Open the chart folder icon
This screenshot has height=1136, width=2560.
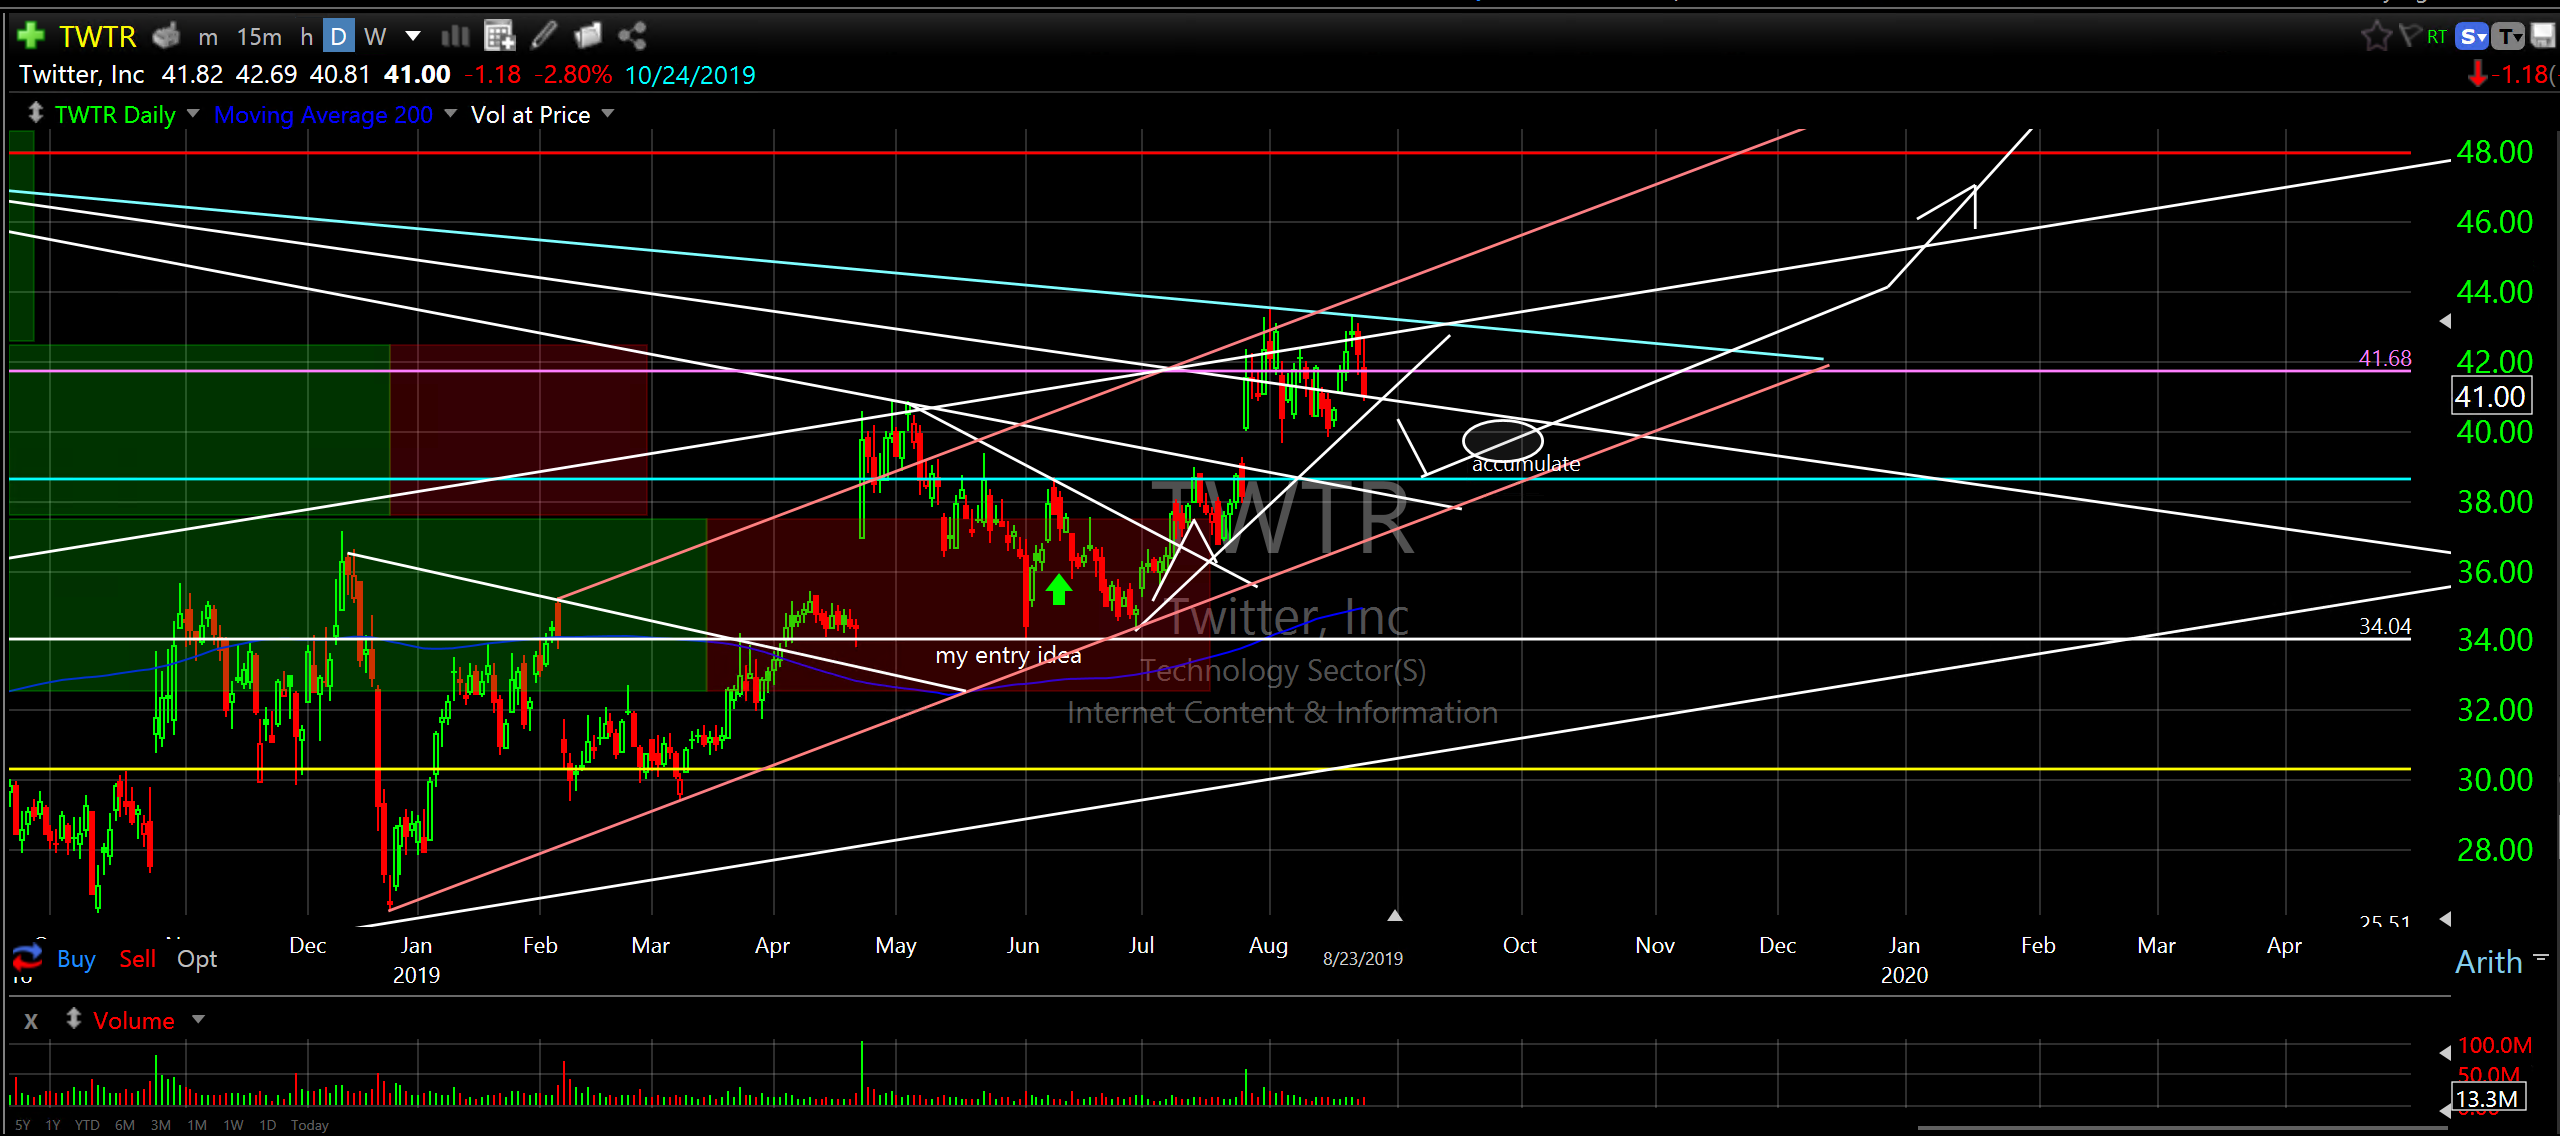pos(588,36)
